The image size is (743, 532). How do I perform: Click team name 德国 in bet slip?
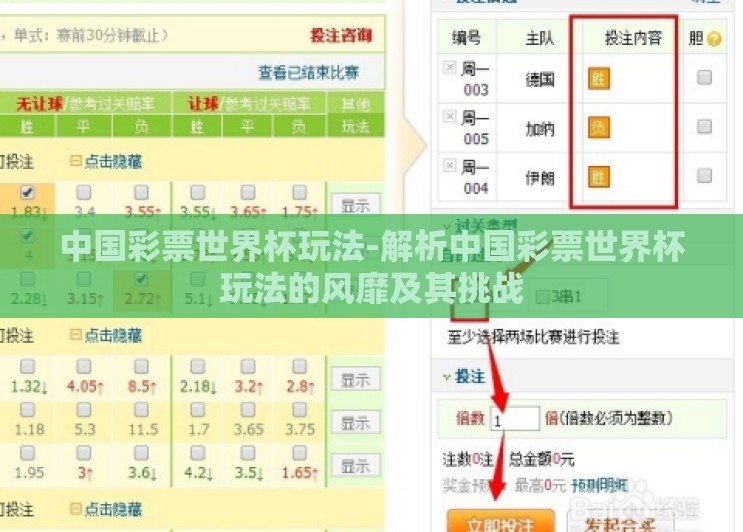[x=540, y=79]
